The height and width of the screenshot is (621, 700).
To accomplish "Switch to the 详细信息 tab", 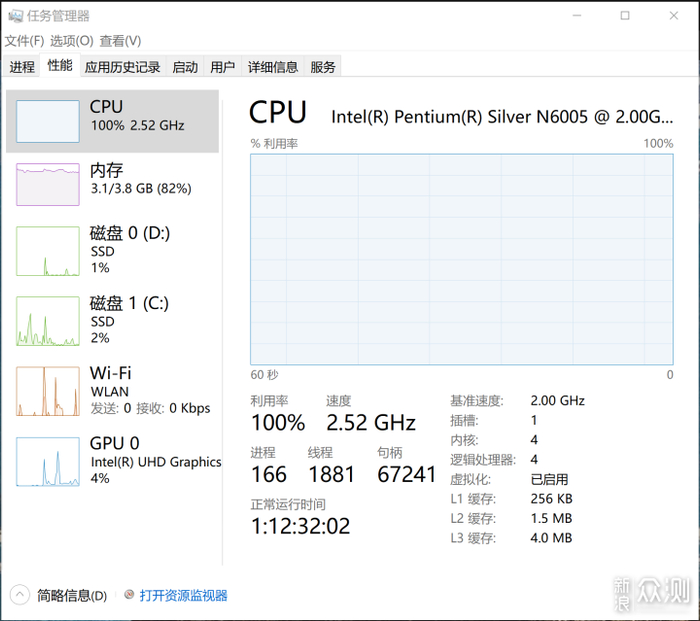I will [x=273, y=67].
